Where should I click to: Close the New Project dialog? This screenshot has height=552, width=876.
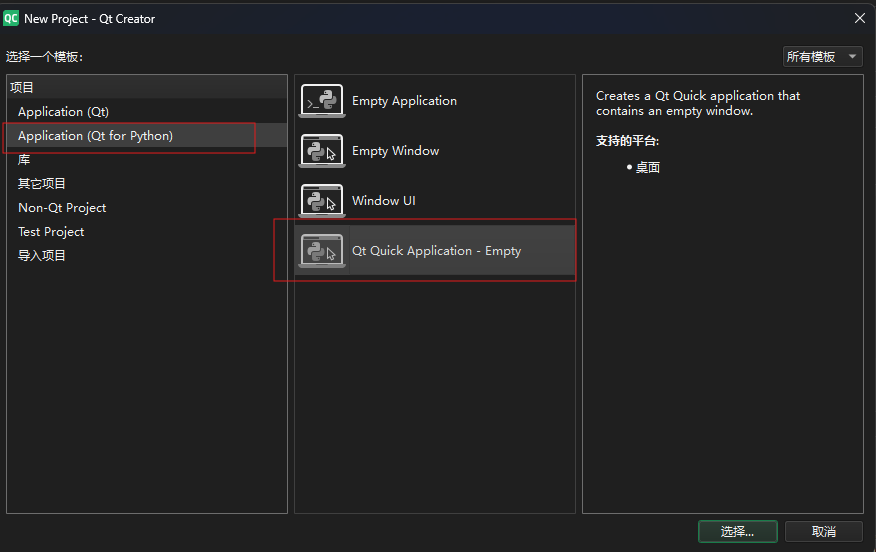pyautogui.click(x=860, y=18)
